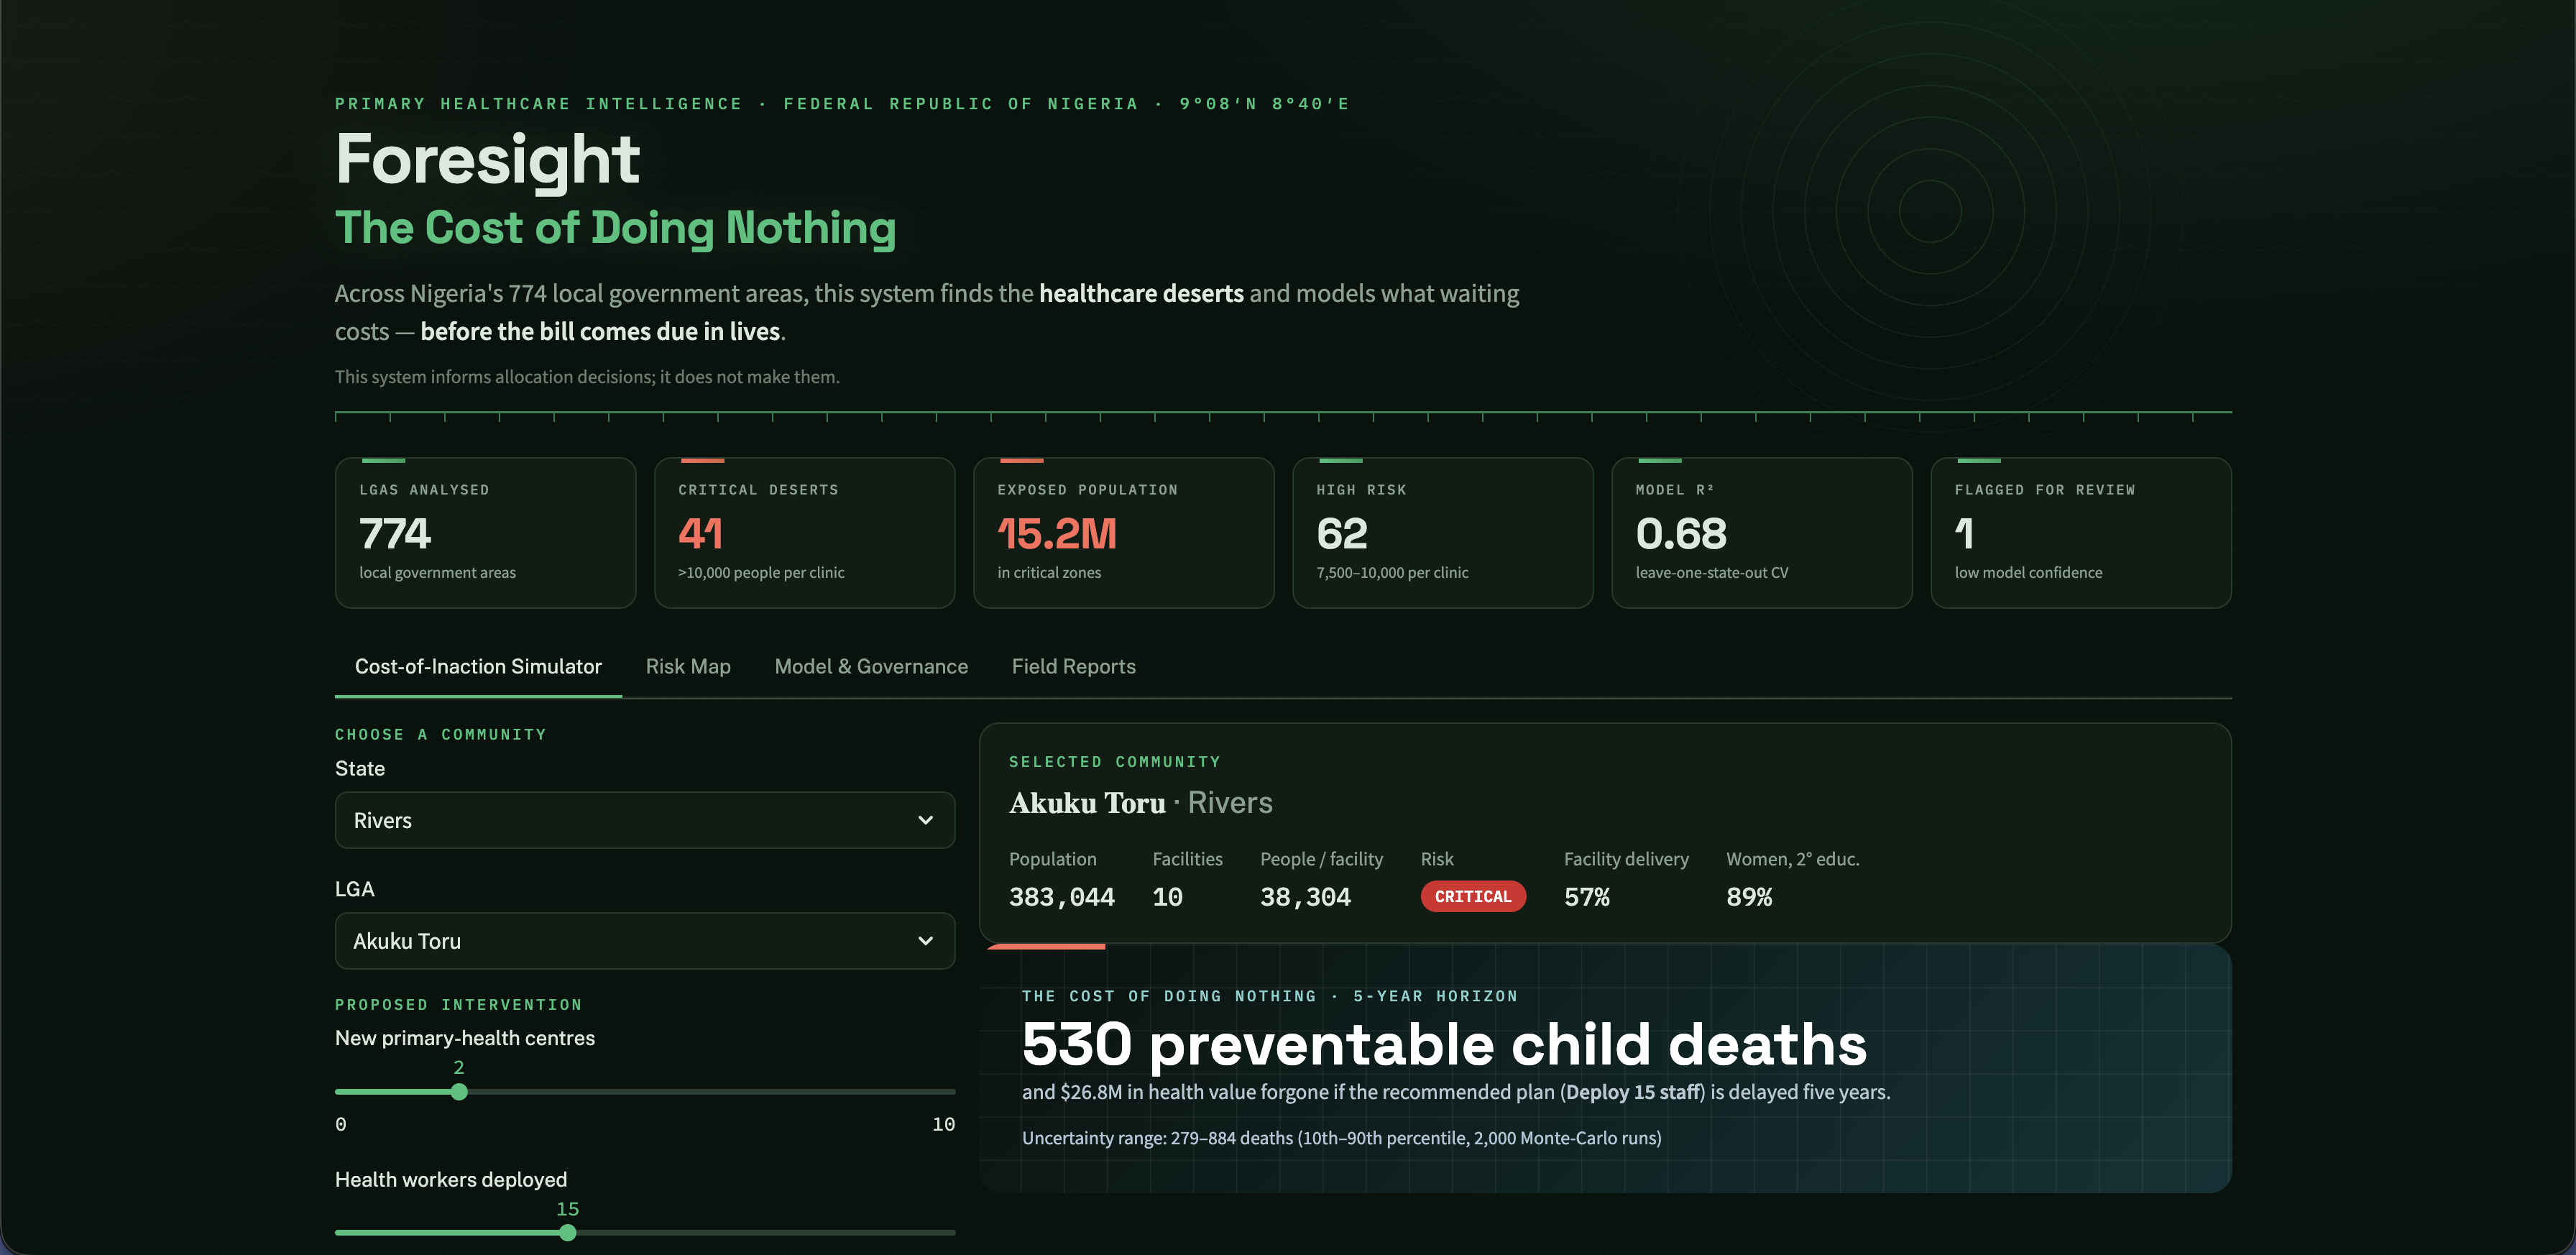Click the 'This system informs allocation decisions' disclaimer
Image resolution: width=2576 pixels, height=1255 pixels.
coord(587,377)
